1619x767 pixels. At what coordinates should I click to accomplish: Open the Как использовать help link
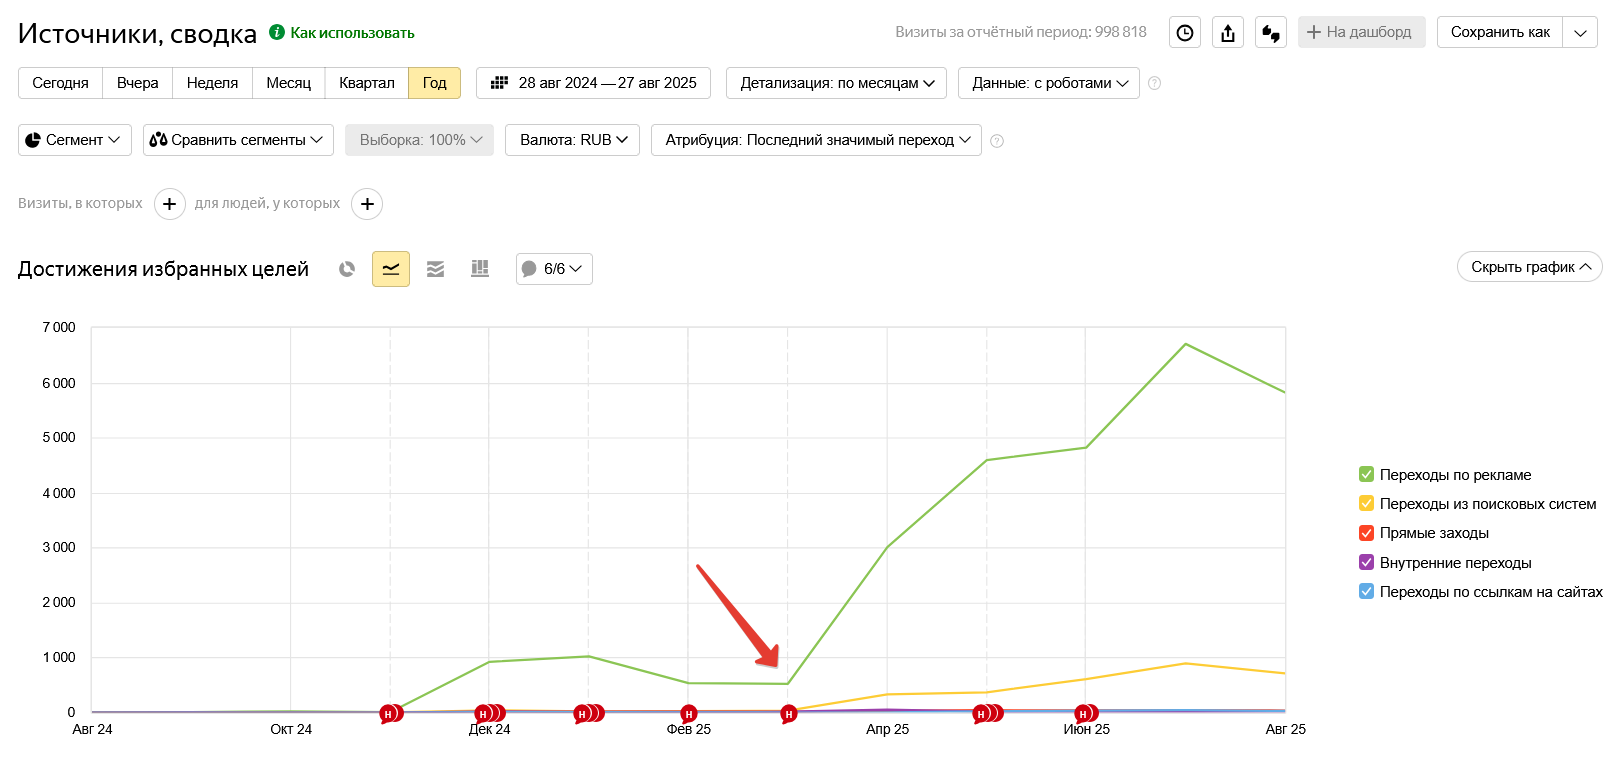351,33
